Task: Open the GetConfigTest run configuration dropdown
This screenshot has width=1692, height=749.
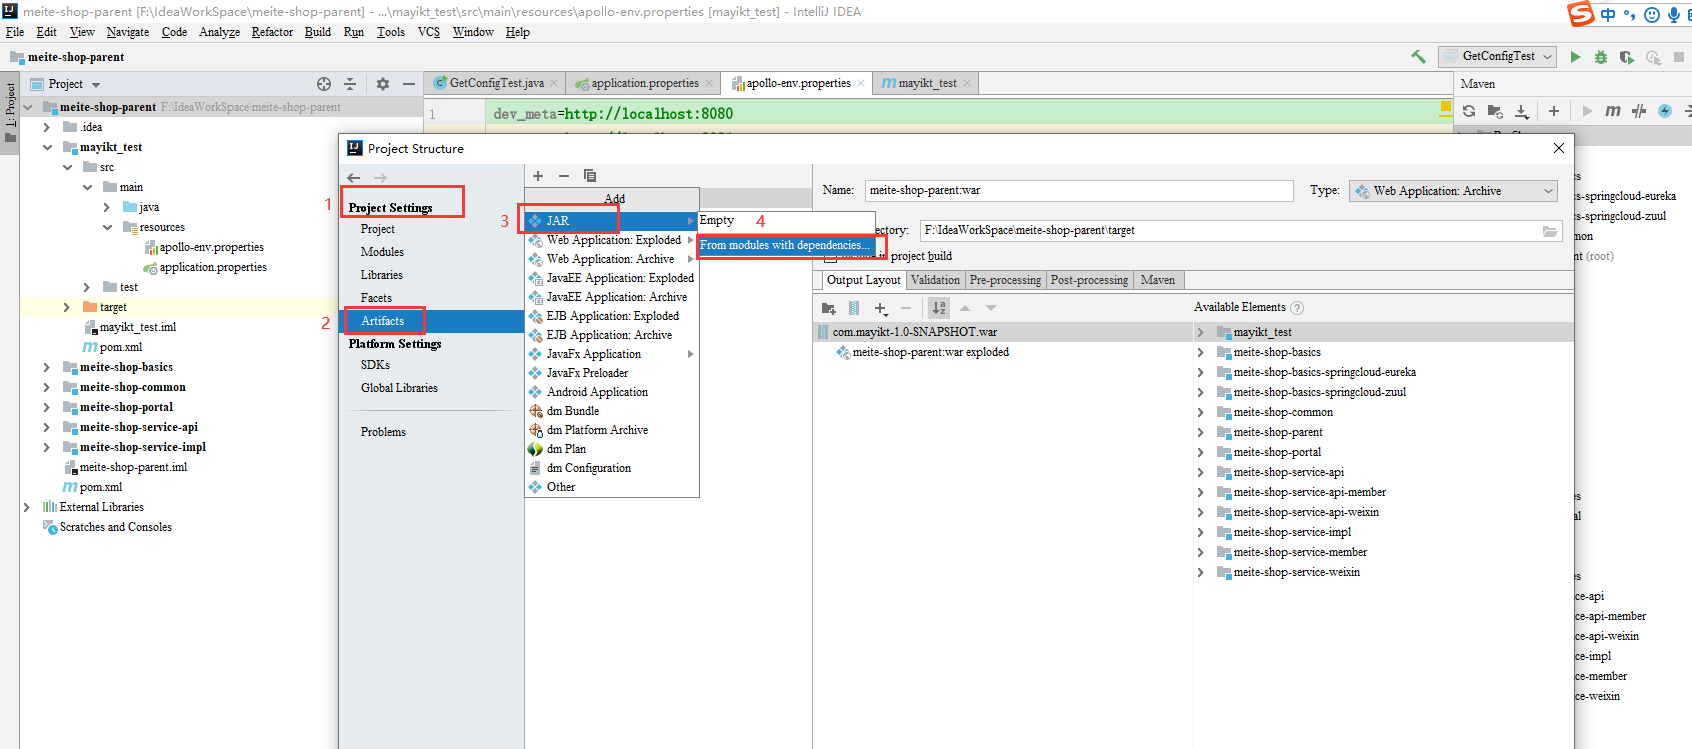Action: tap(1497, 57)
